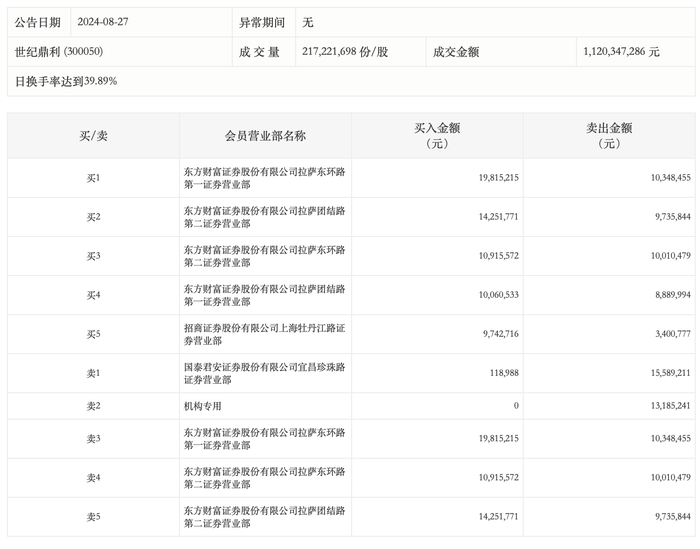Select buy amount 9,742,716
Screen dimensions: 700x549
pyautogui.click(x=501, y=334)
